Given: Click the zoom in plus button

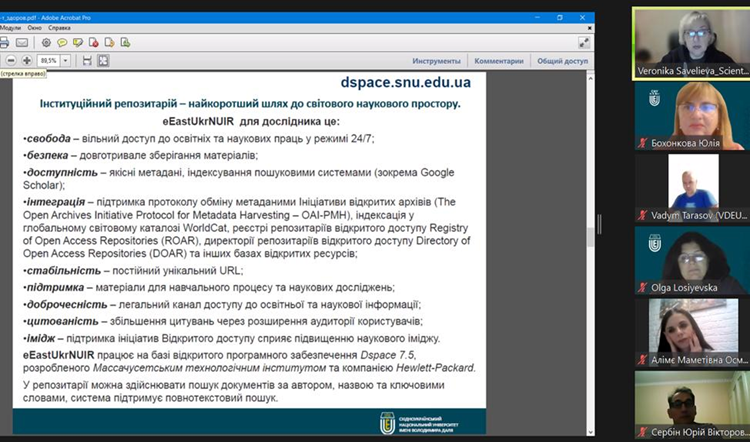Looking at the screenshot, I should click(x=26, y=61).
